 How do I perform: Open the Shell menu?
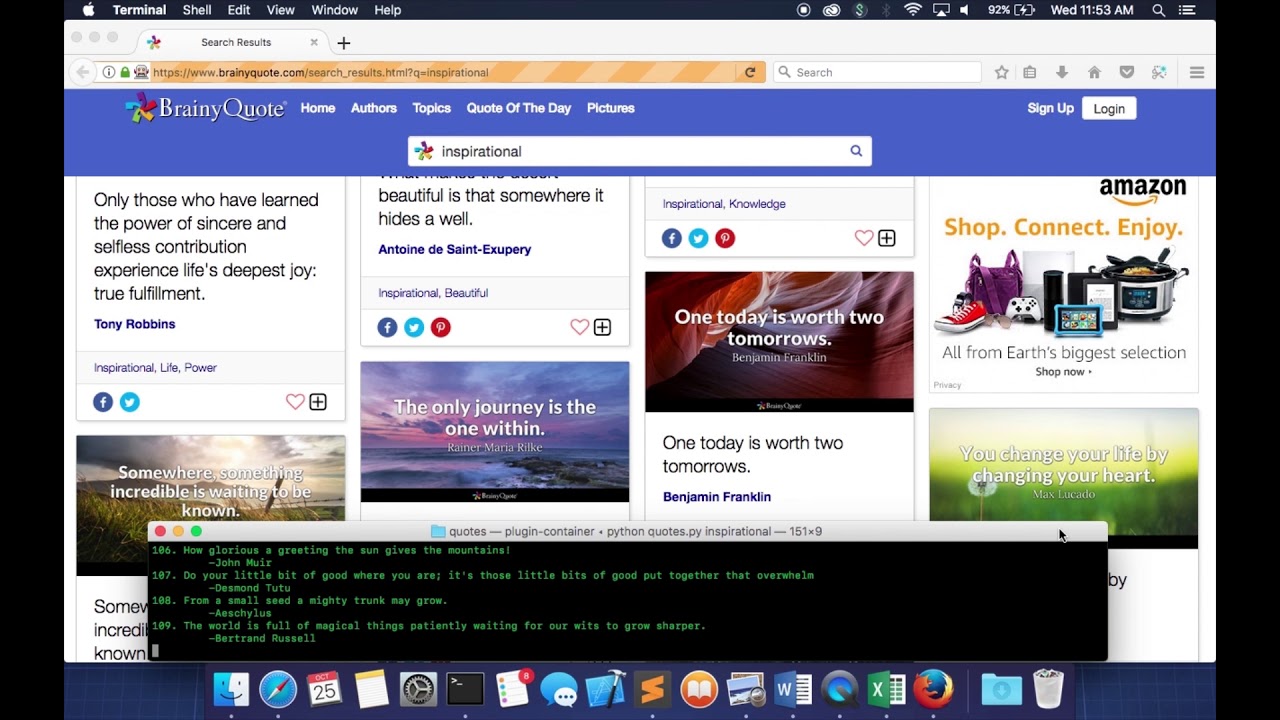(197, 10)
